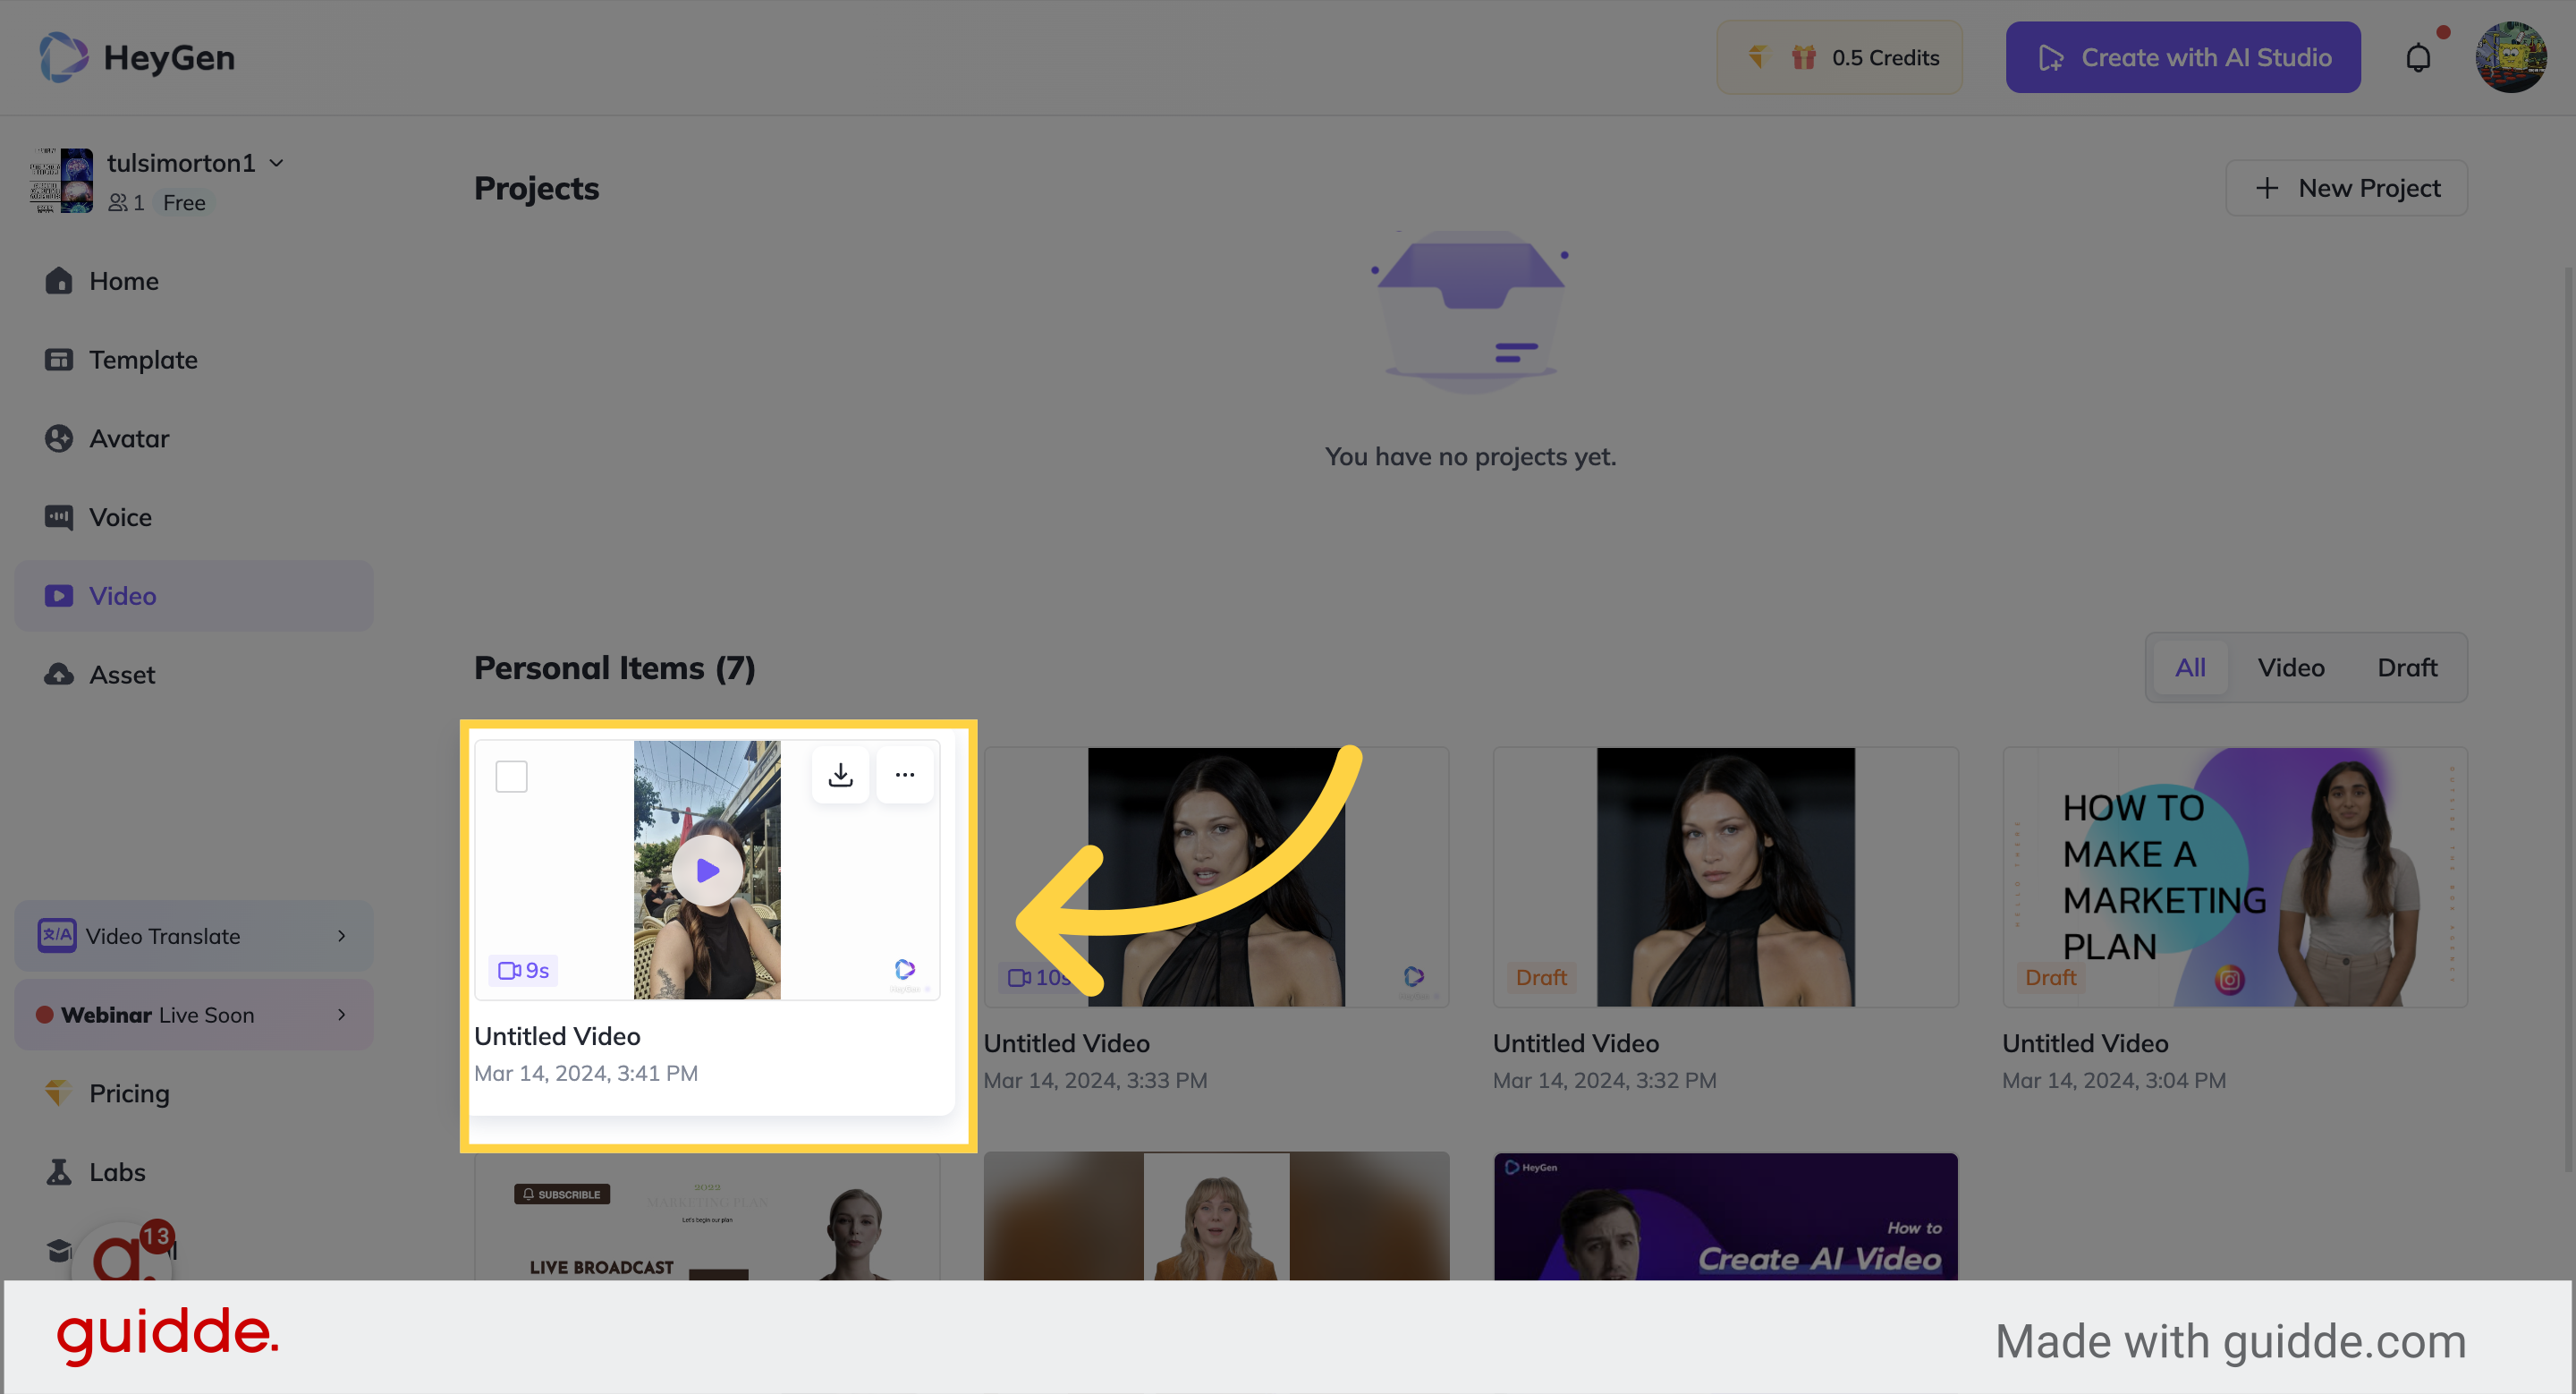Check the selection checkbox on the video card
The height and width of the screenshot is (1394, 2576).
click(511, 775)
